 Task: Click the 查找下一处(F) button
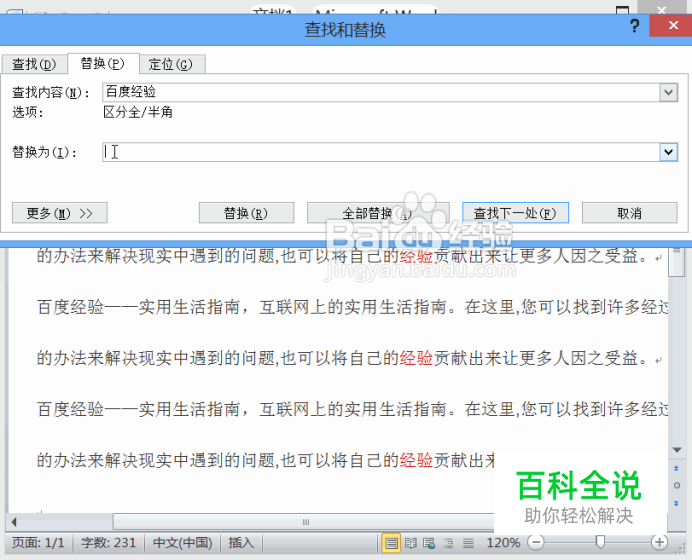click(x=515, y=213)
